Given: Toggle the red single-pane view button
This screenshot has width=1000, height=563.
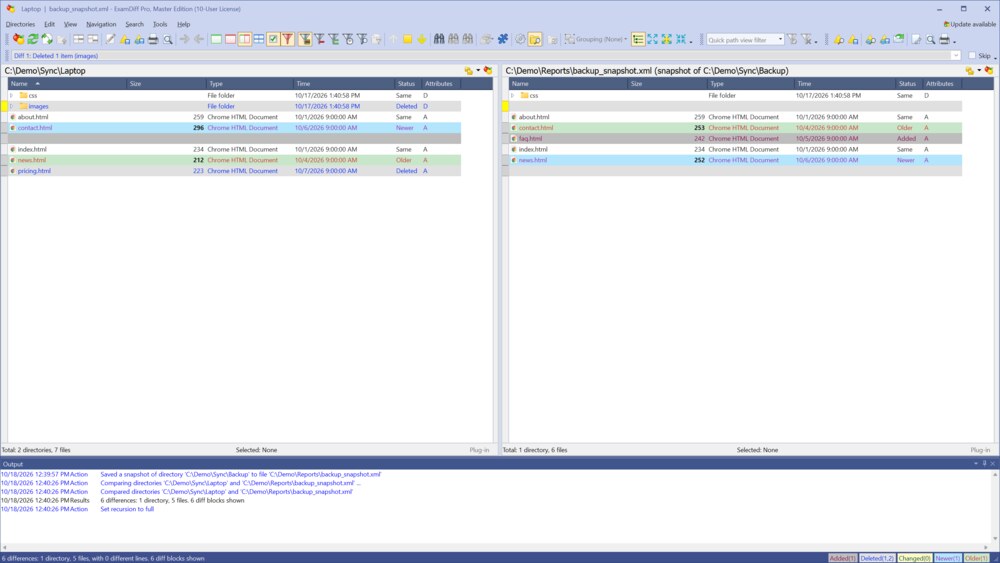Looking at the screenshot, I should [x=230, y=40].
